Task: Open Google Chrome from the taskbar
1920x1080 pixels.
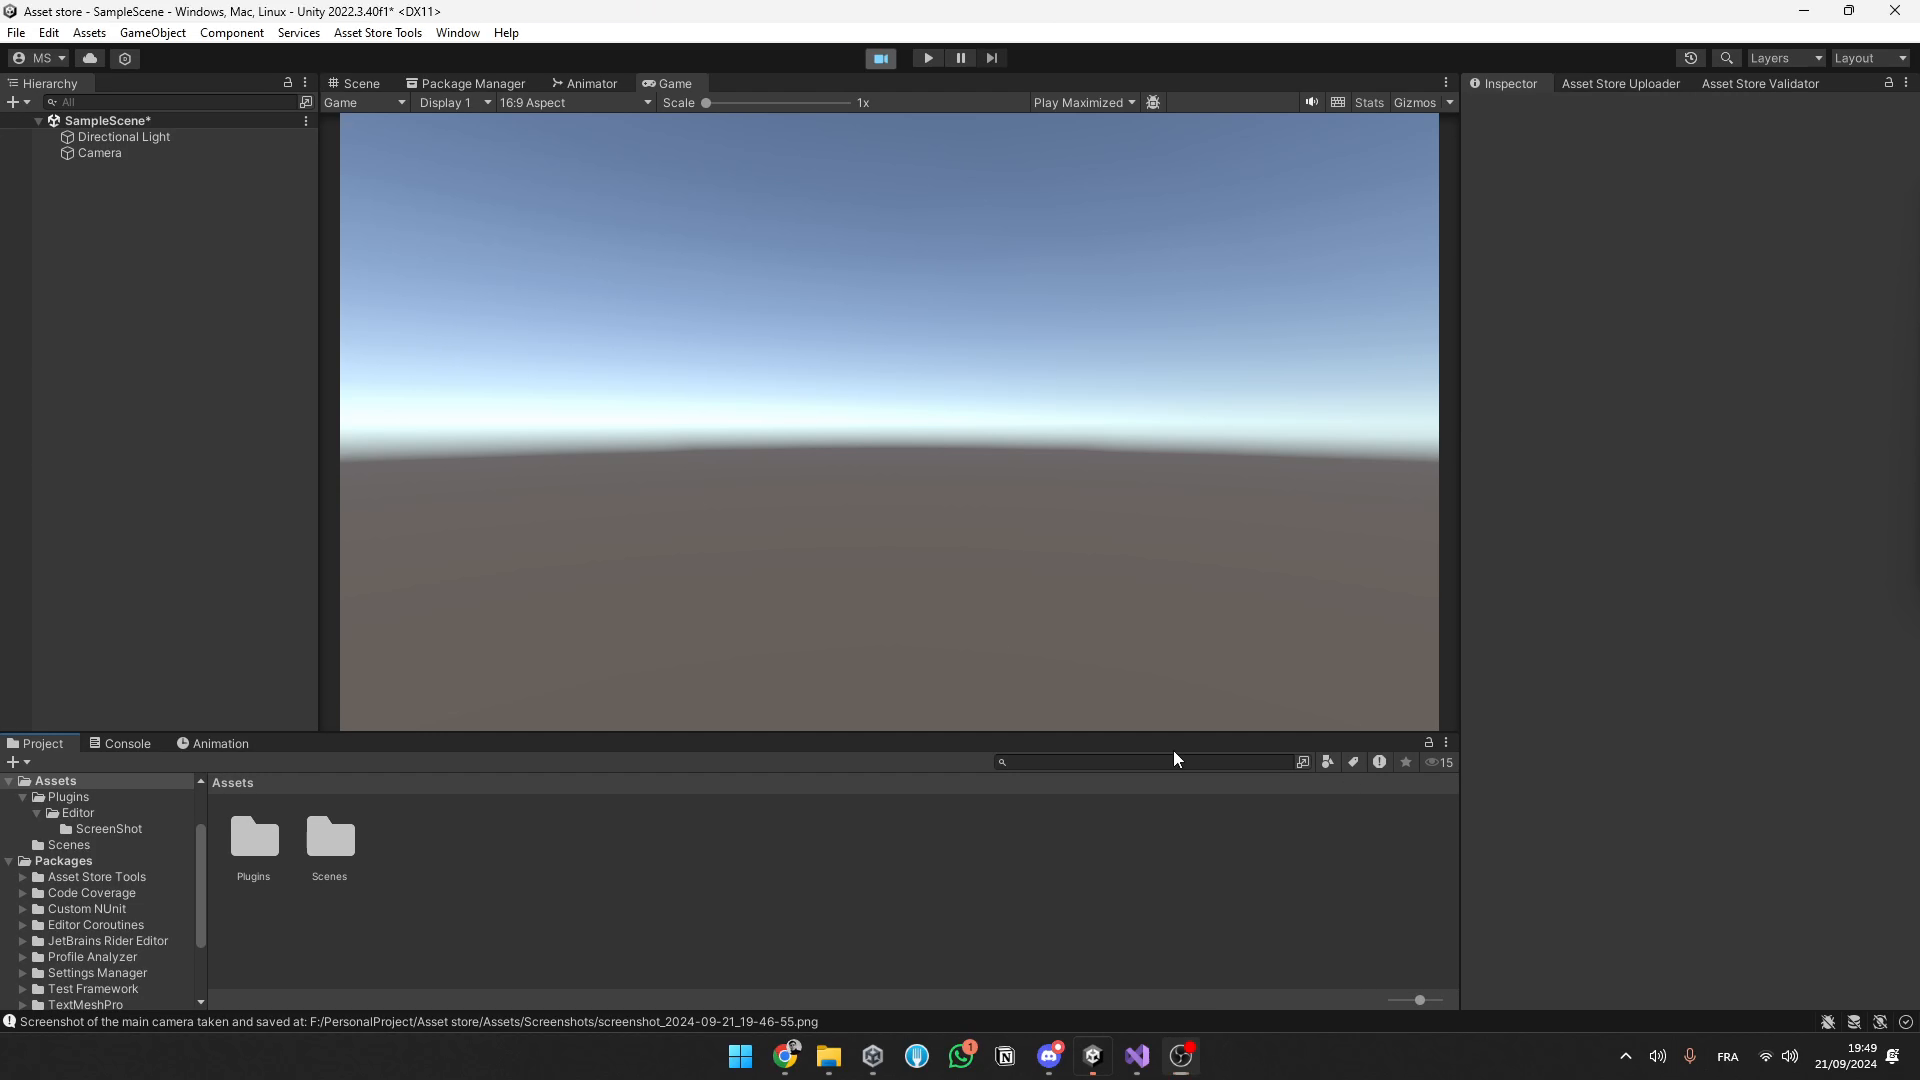Action: click(785, 1056)
